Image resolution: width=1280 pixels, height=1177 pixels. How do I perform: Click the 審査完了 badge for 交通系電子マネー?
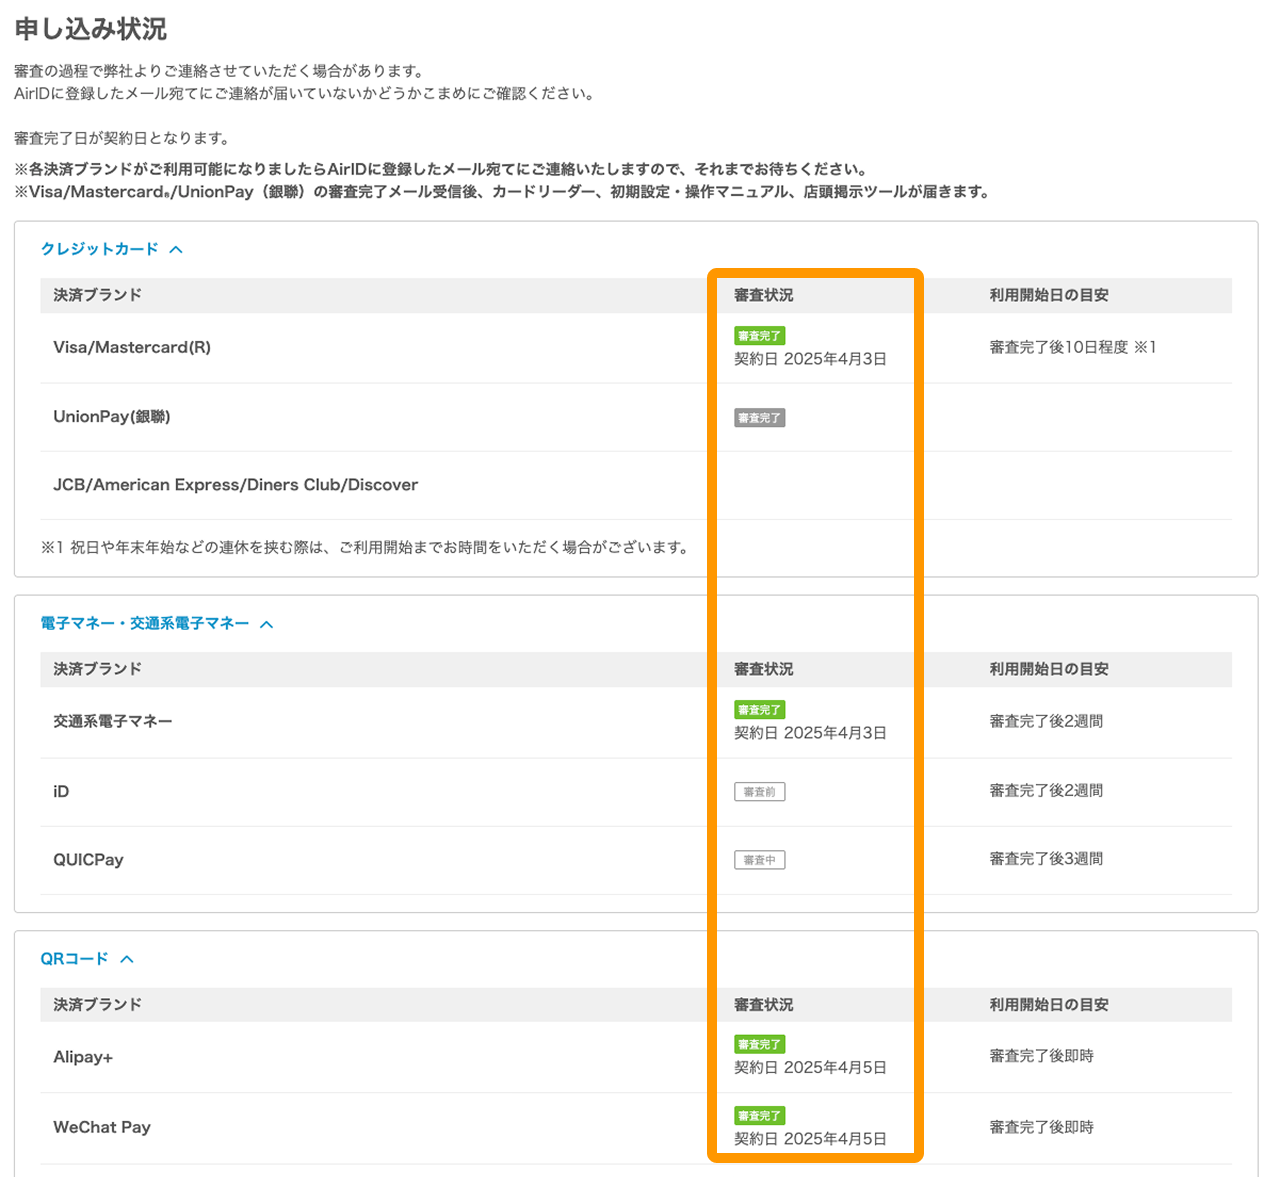point(759,710)
